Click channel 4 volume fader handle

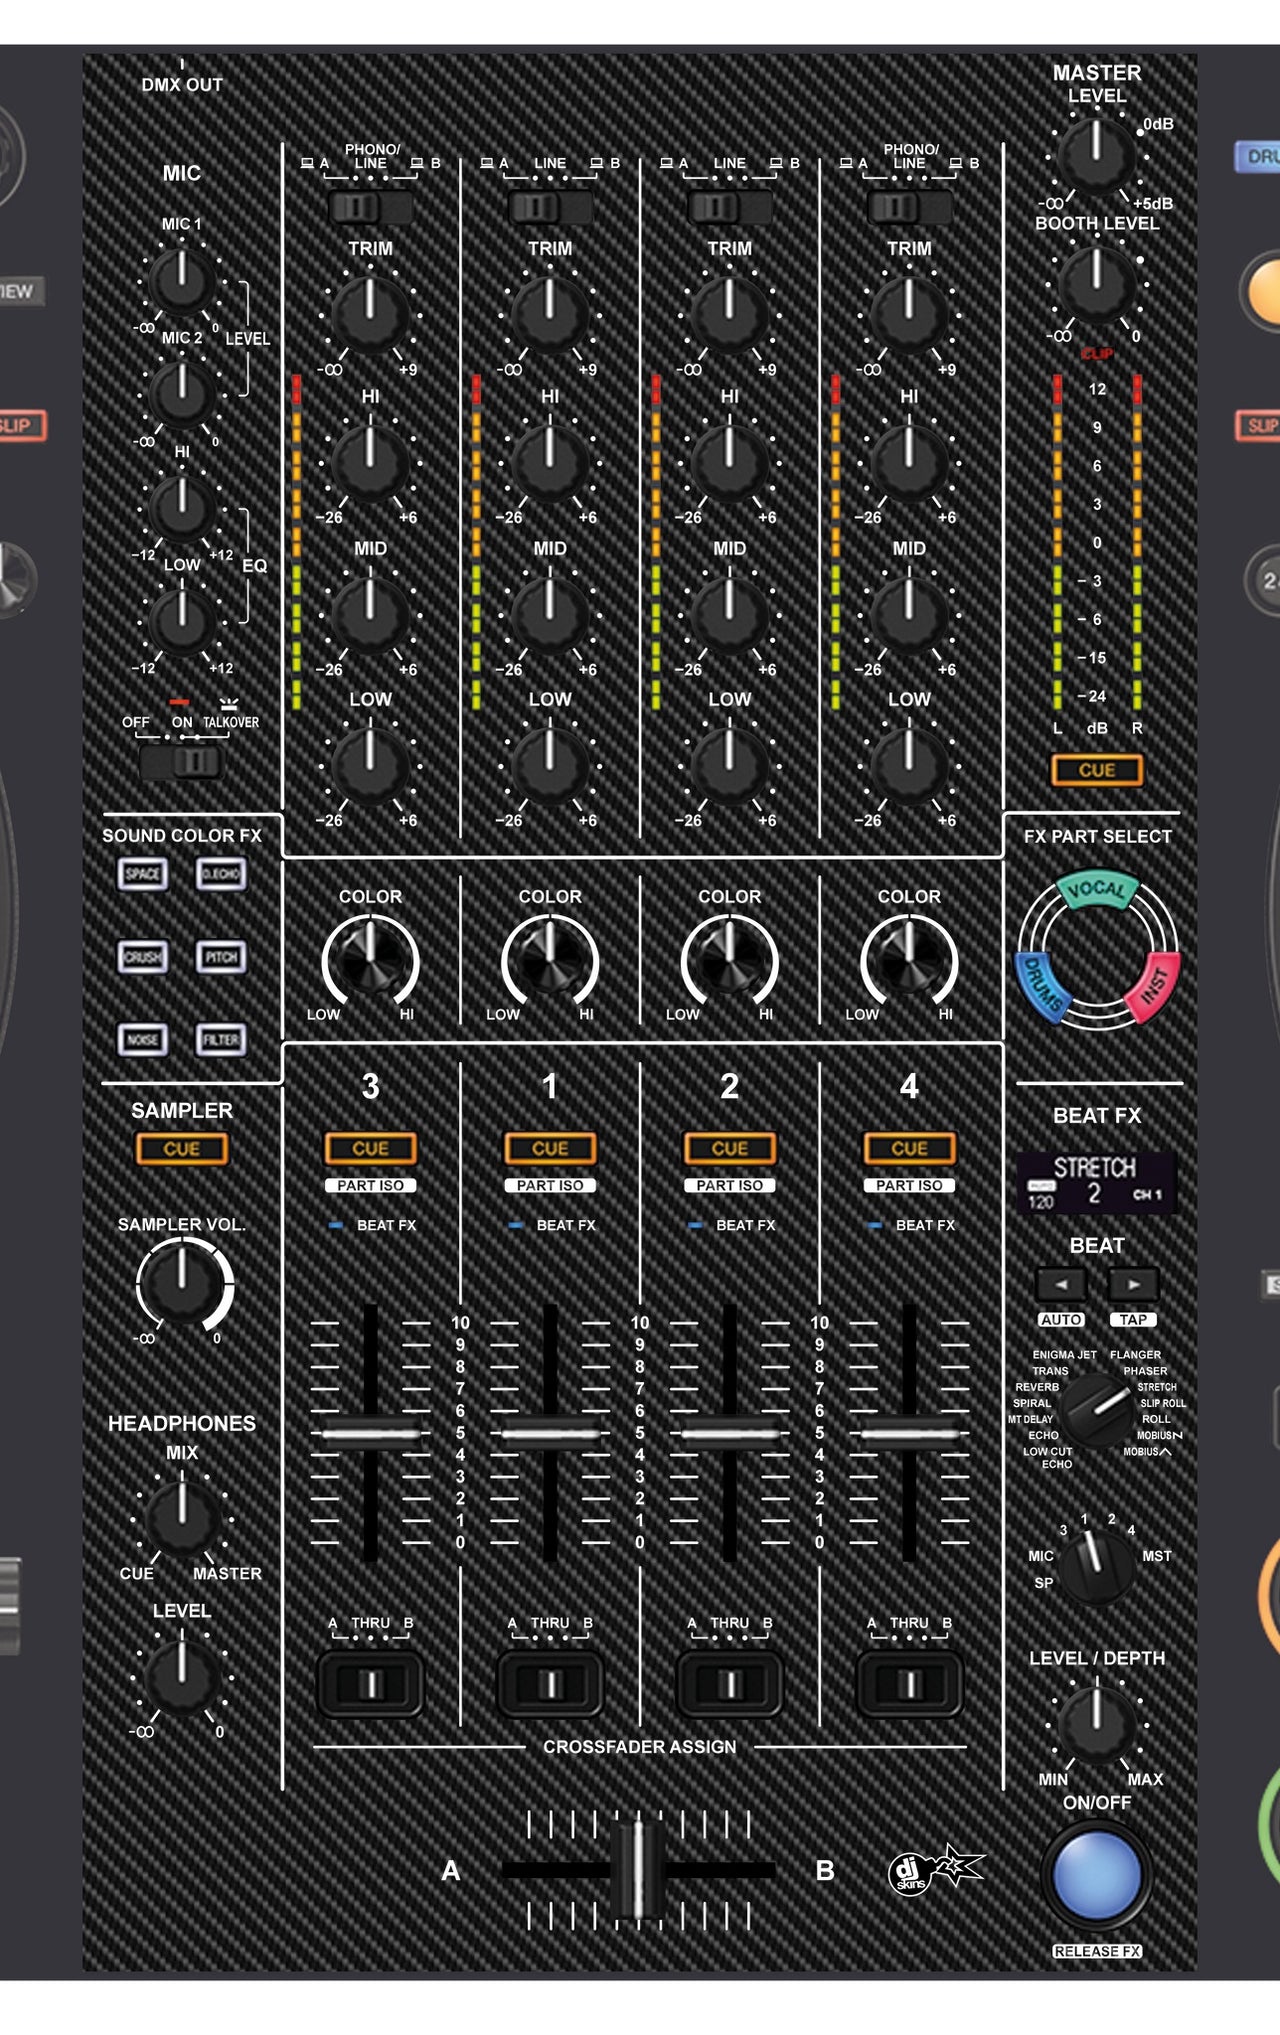point(909,1433)
